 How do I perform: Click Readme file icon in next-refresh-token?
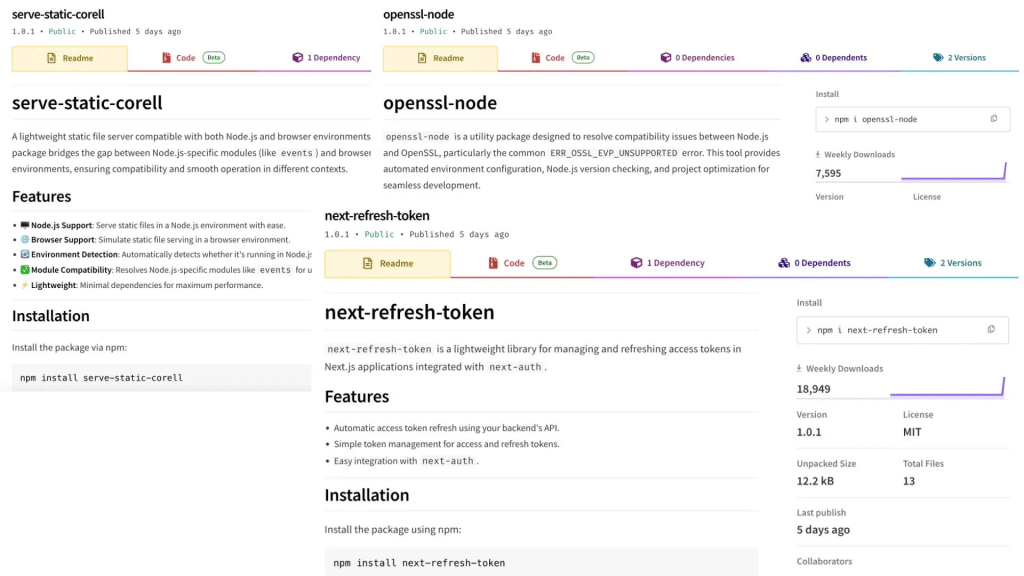(368, 263)
